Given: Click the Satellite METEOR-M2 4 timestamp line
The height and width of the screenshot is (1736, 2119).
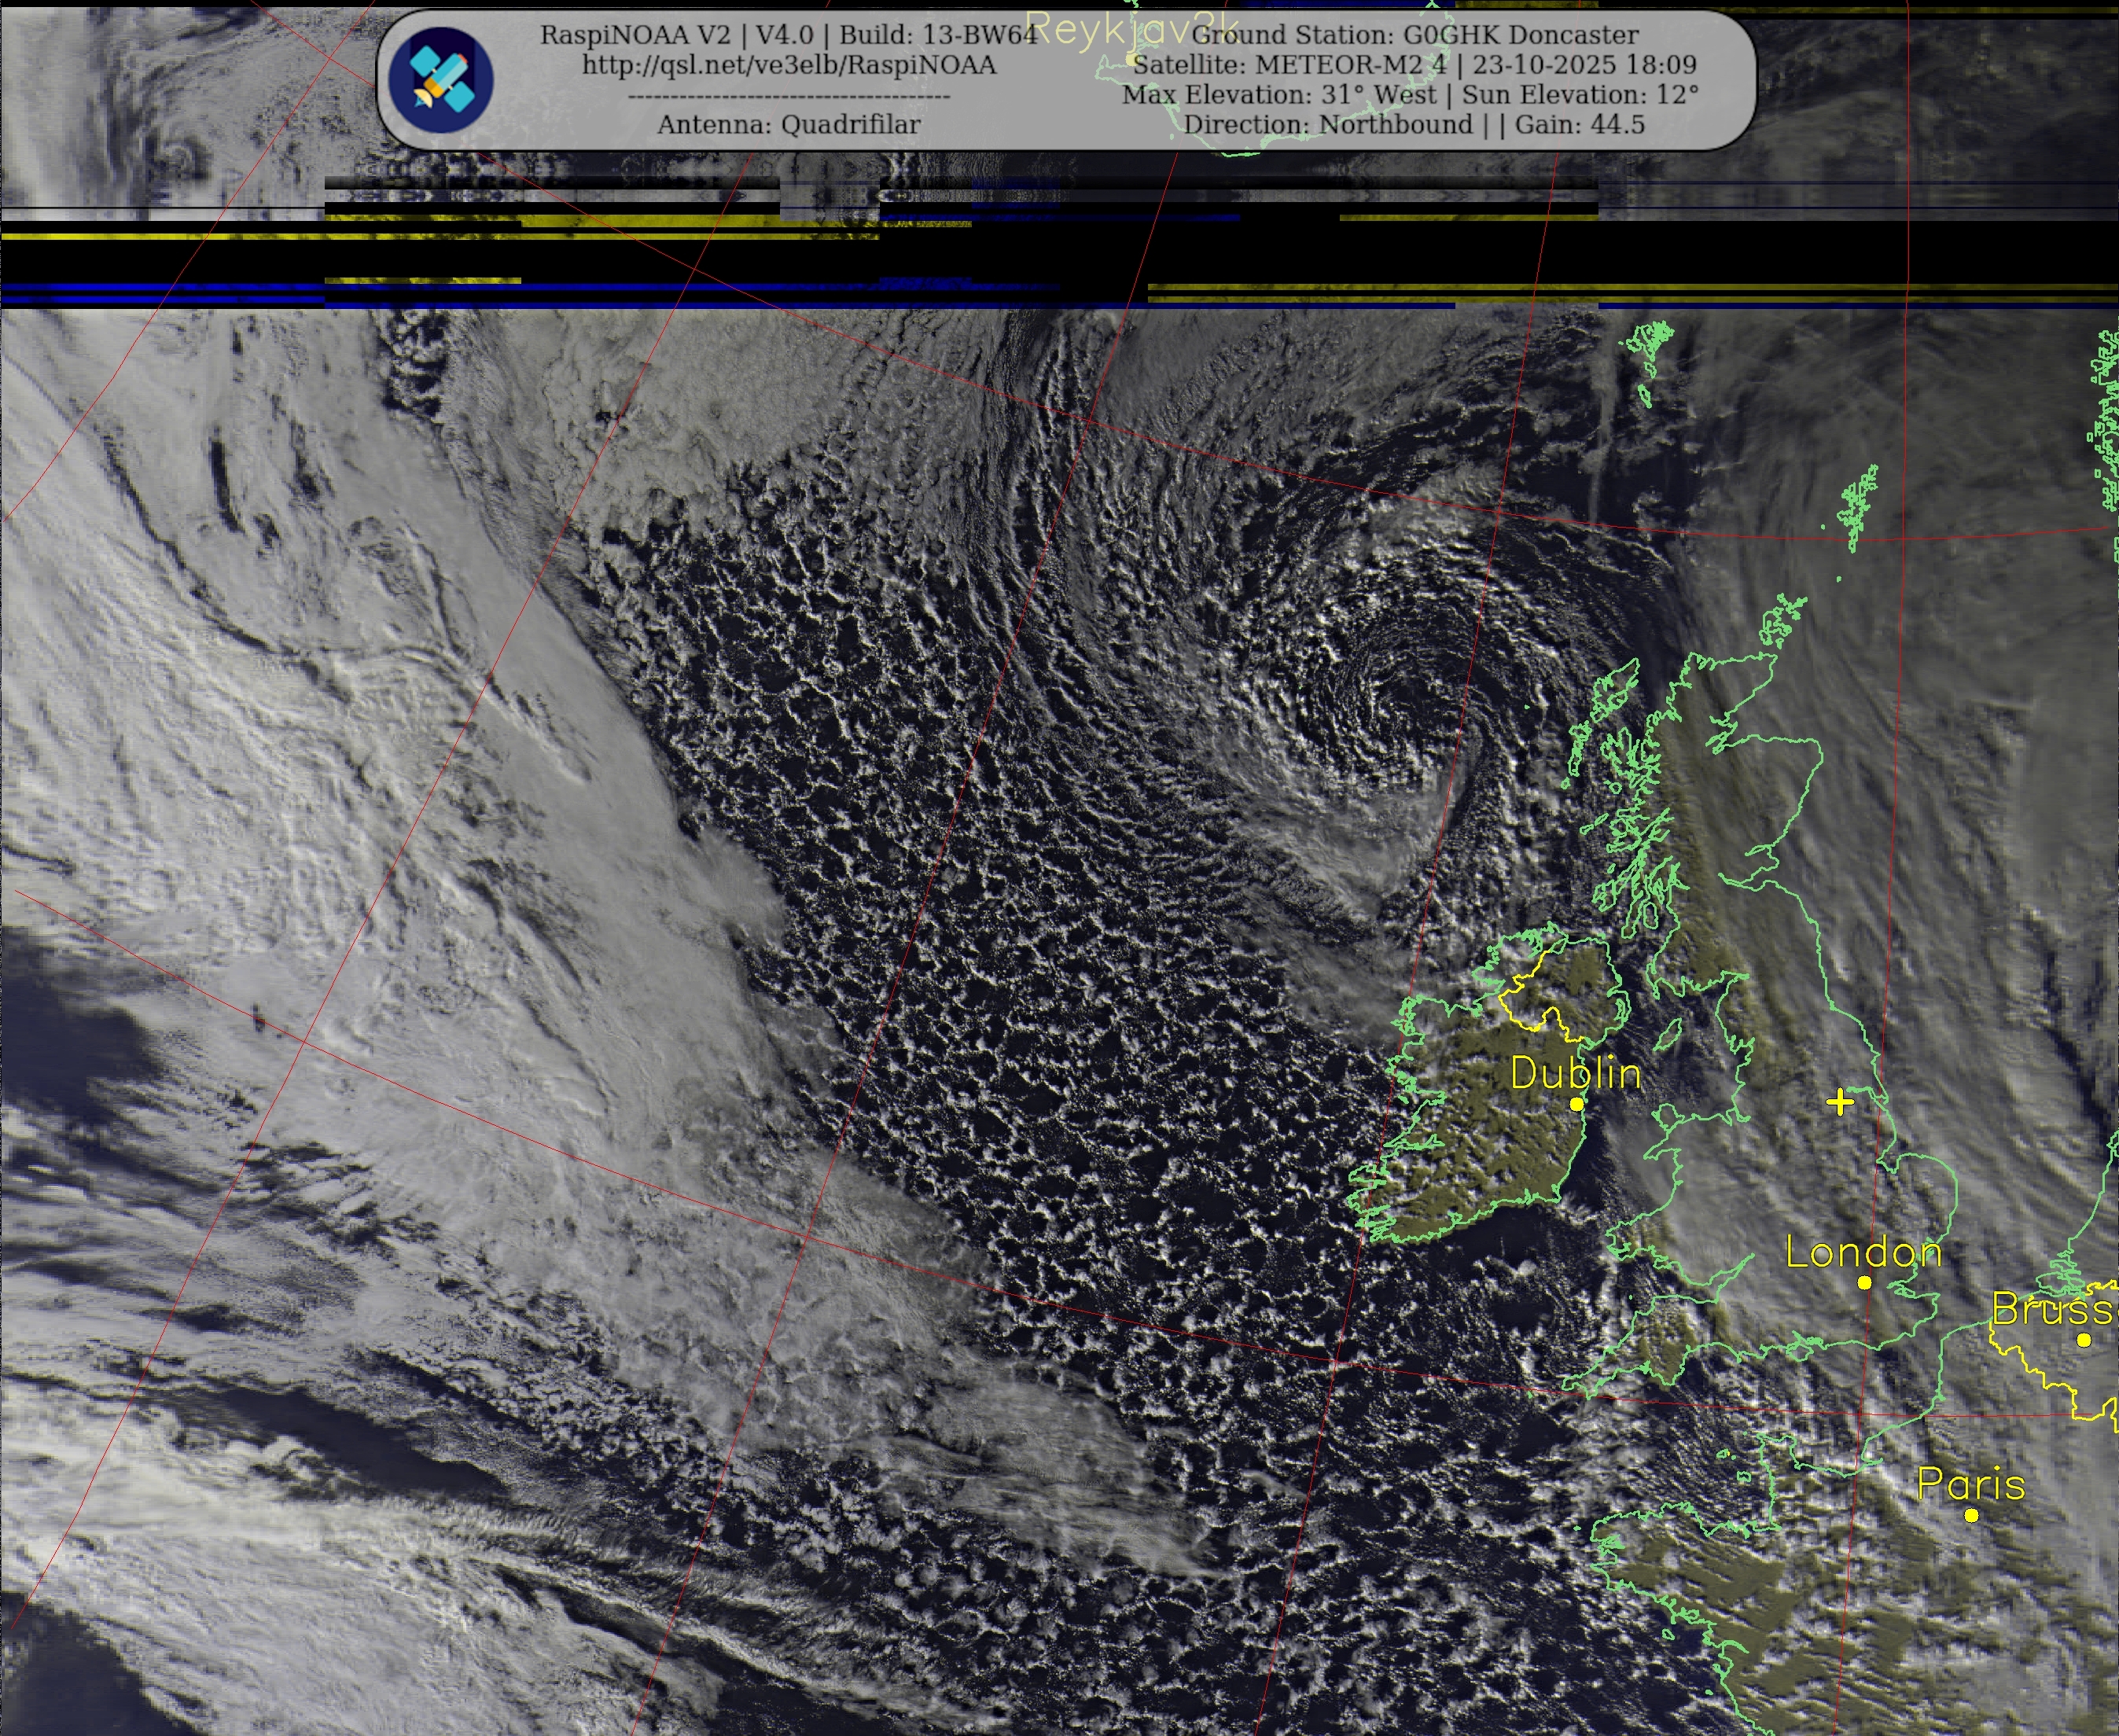Looking at the screenshot, I should (1415, 65).
